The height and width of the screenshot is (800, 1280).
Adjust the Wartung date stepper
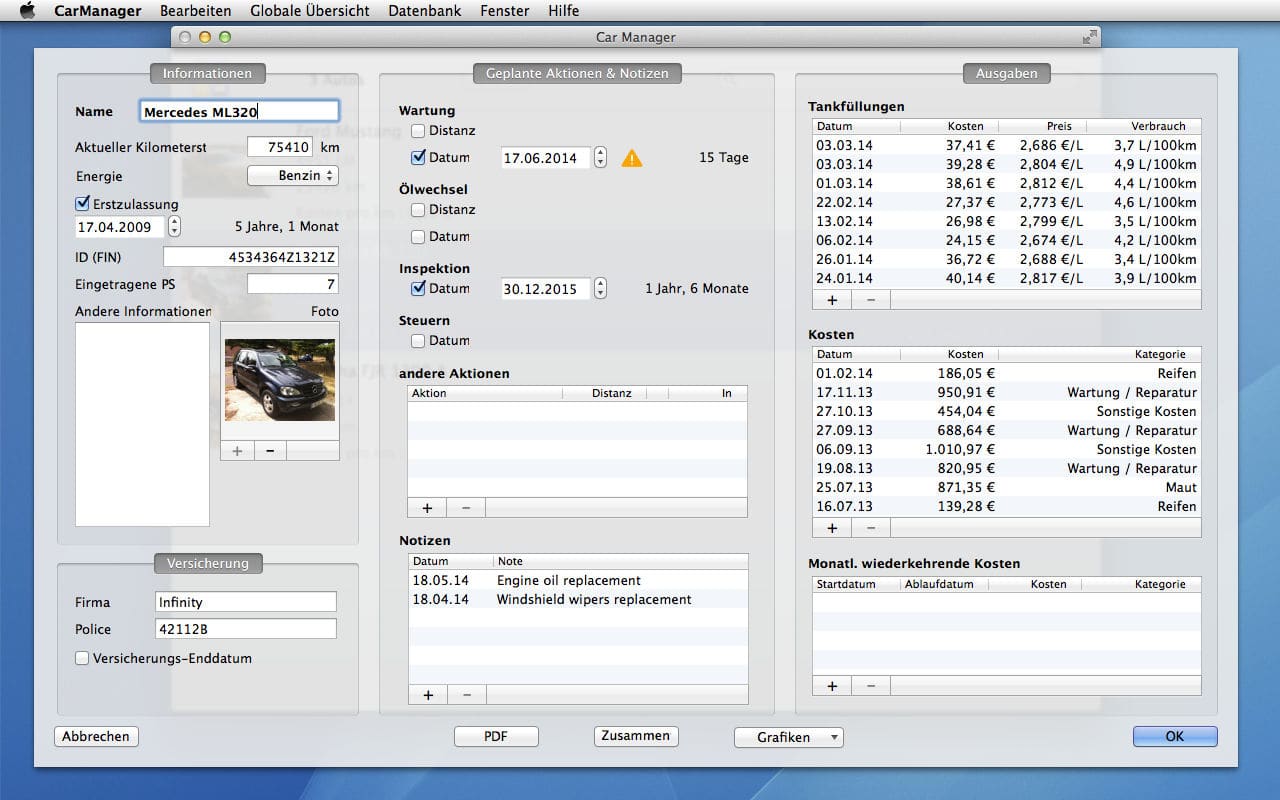pos(600,158)
